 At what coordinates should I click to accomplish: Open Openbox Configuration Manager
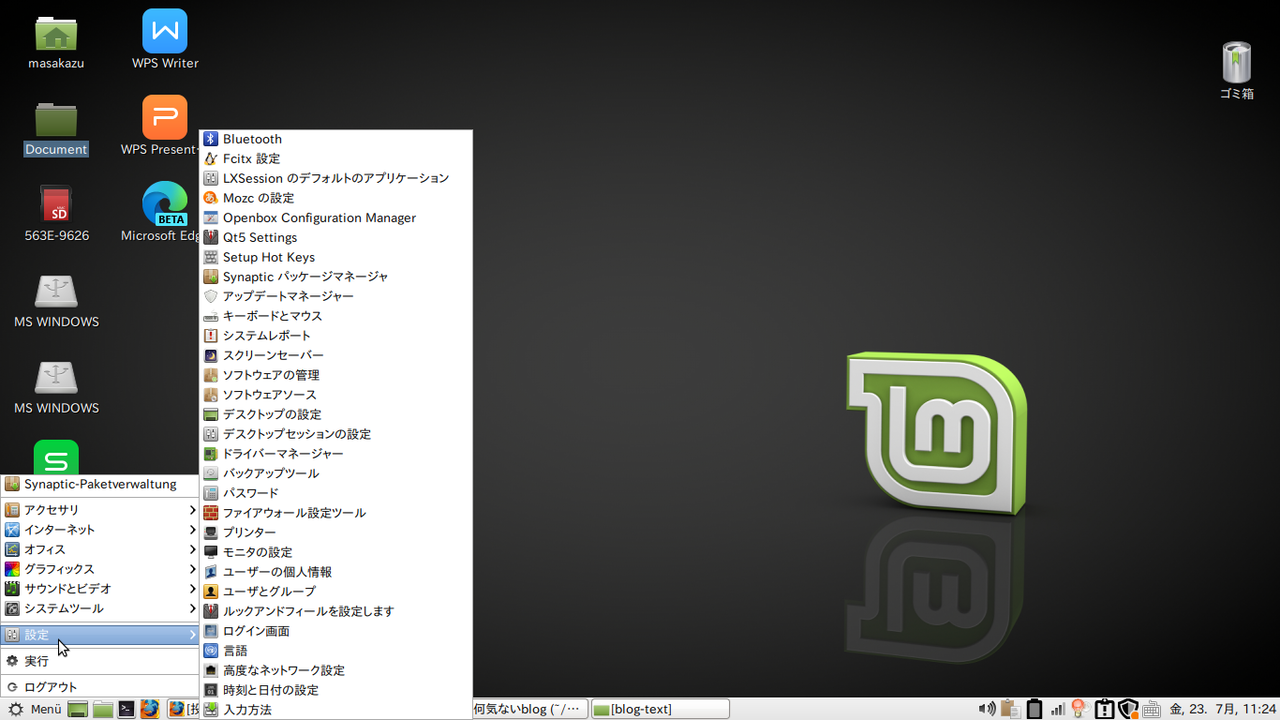click(336, 218)
